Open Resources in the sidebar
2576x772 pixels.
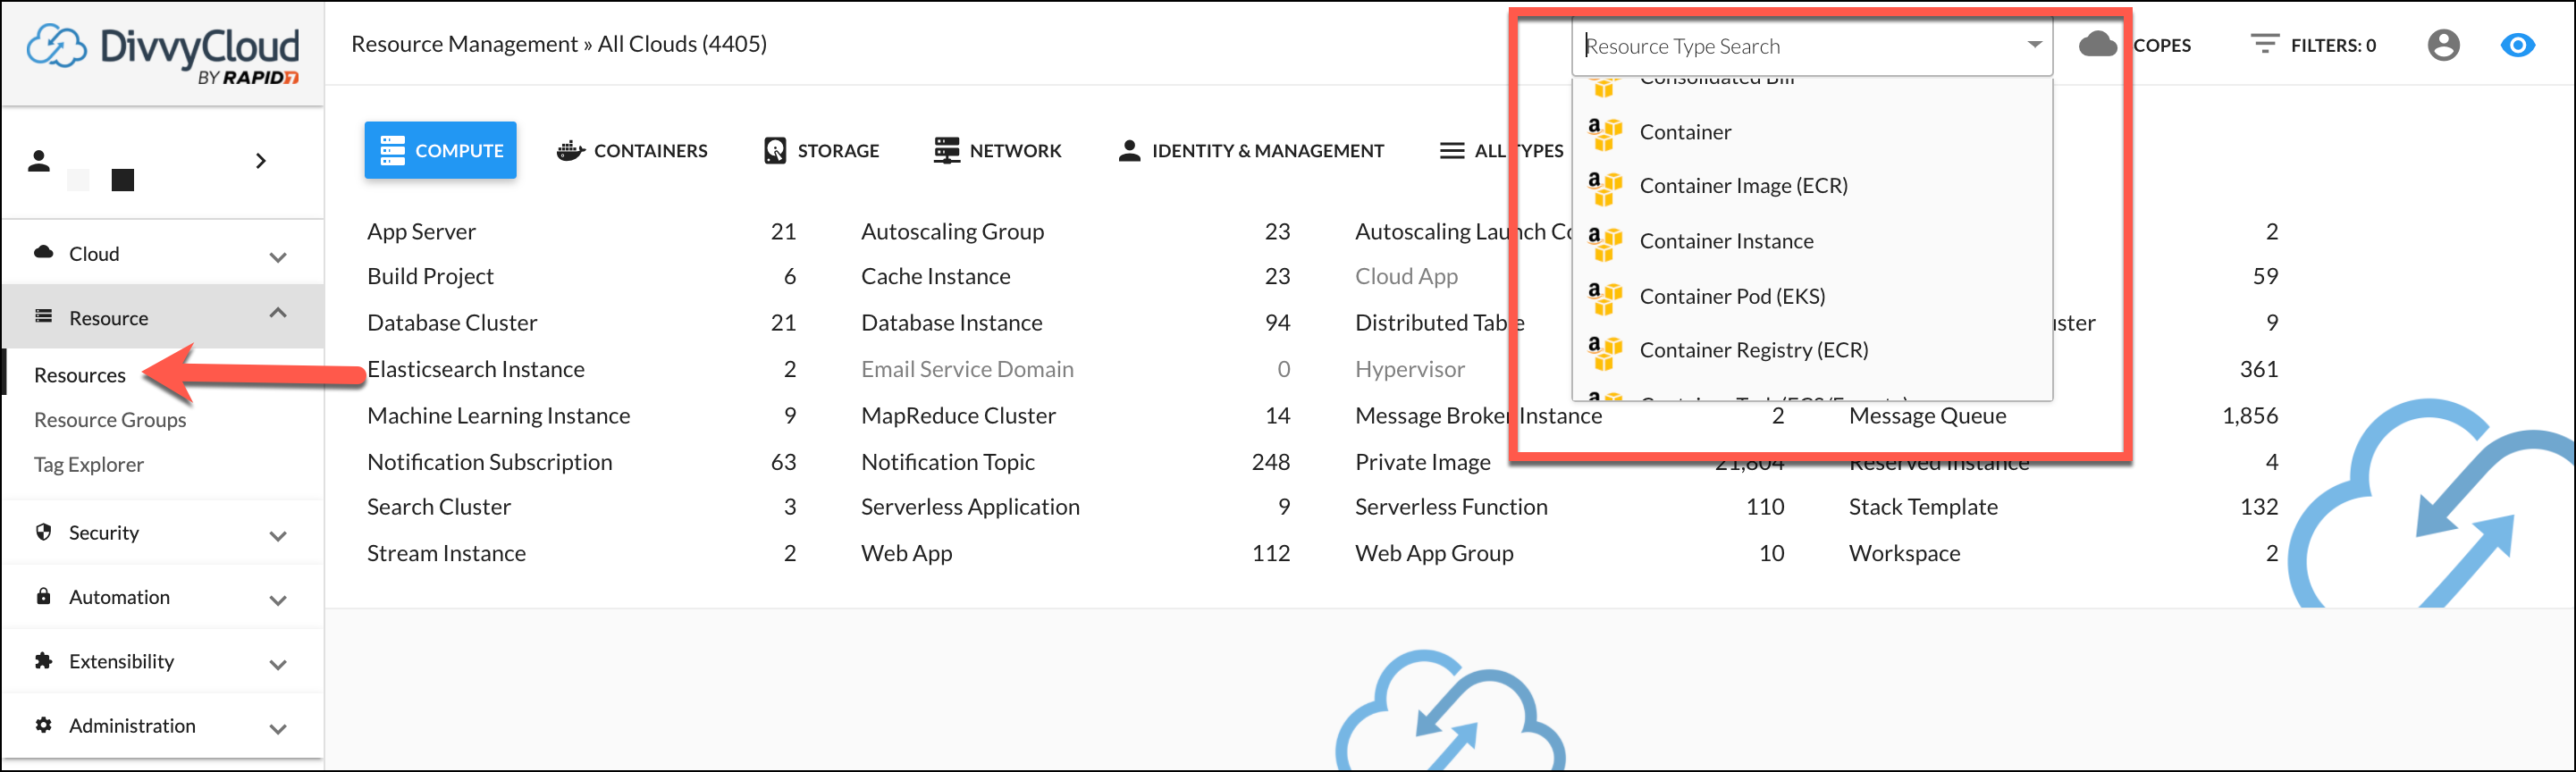click(x=80, y=375)
